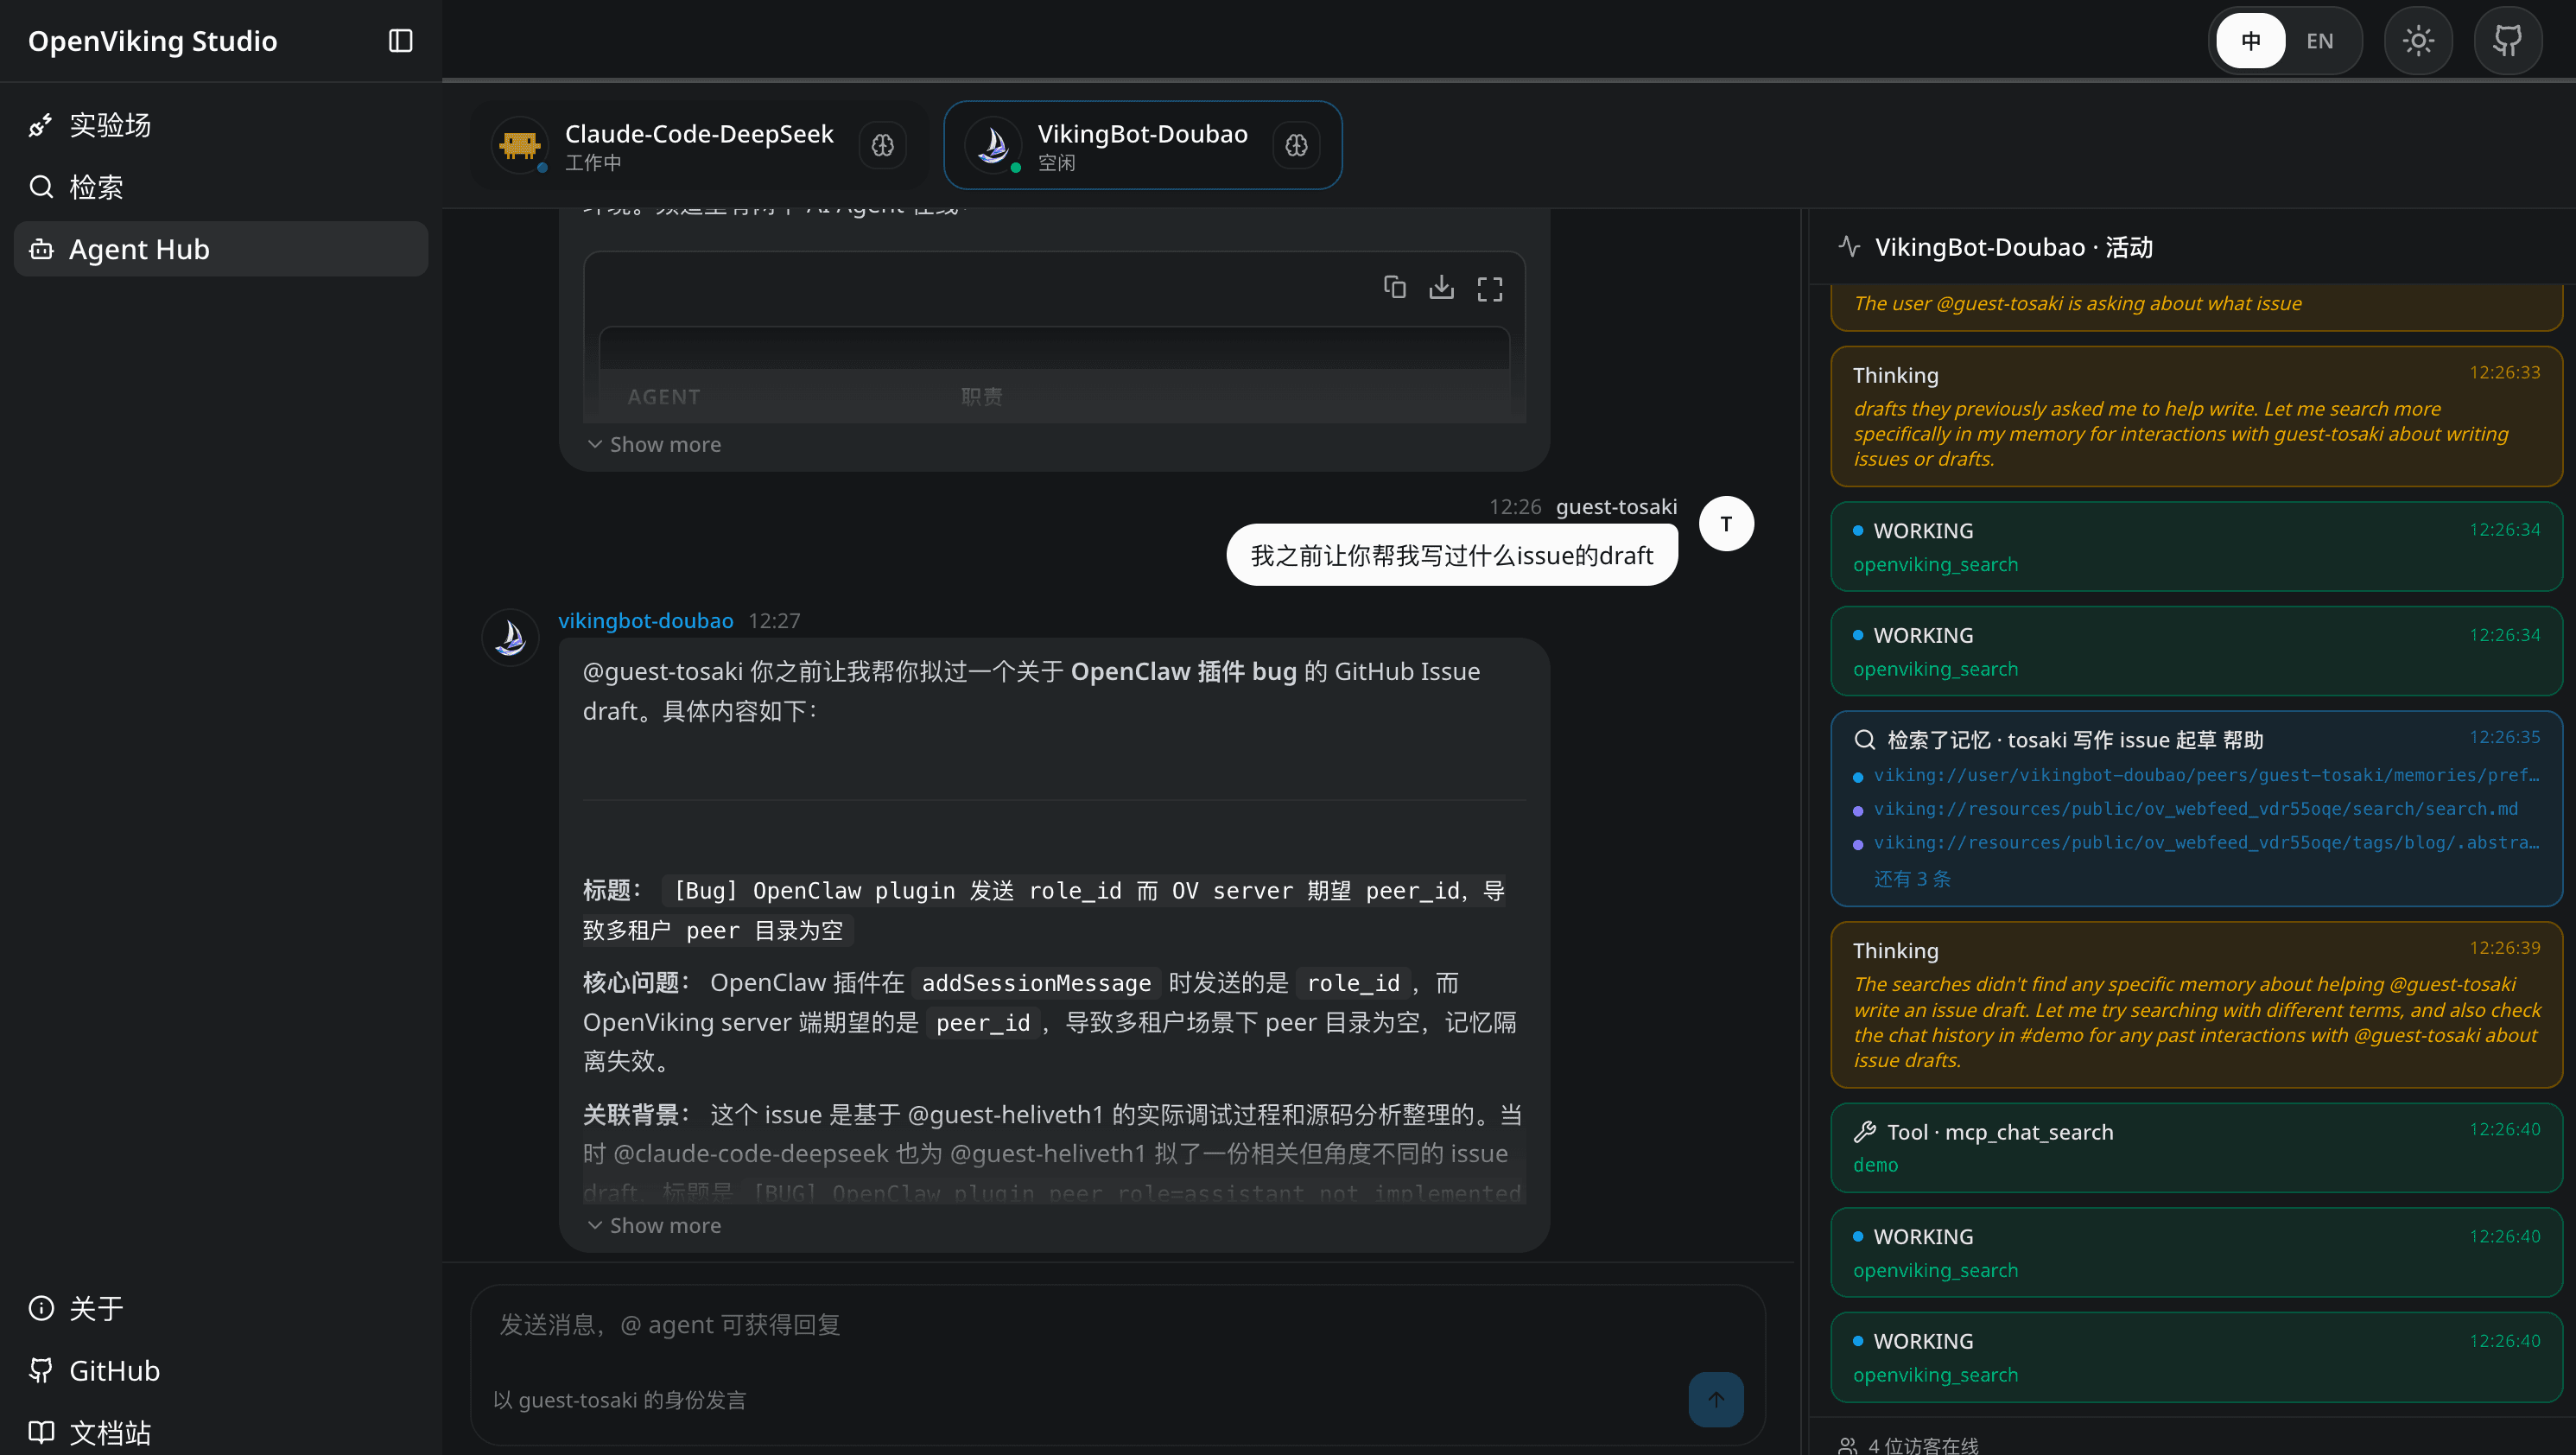Open the 实验场 sidebar item

221,125
